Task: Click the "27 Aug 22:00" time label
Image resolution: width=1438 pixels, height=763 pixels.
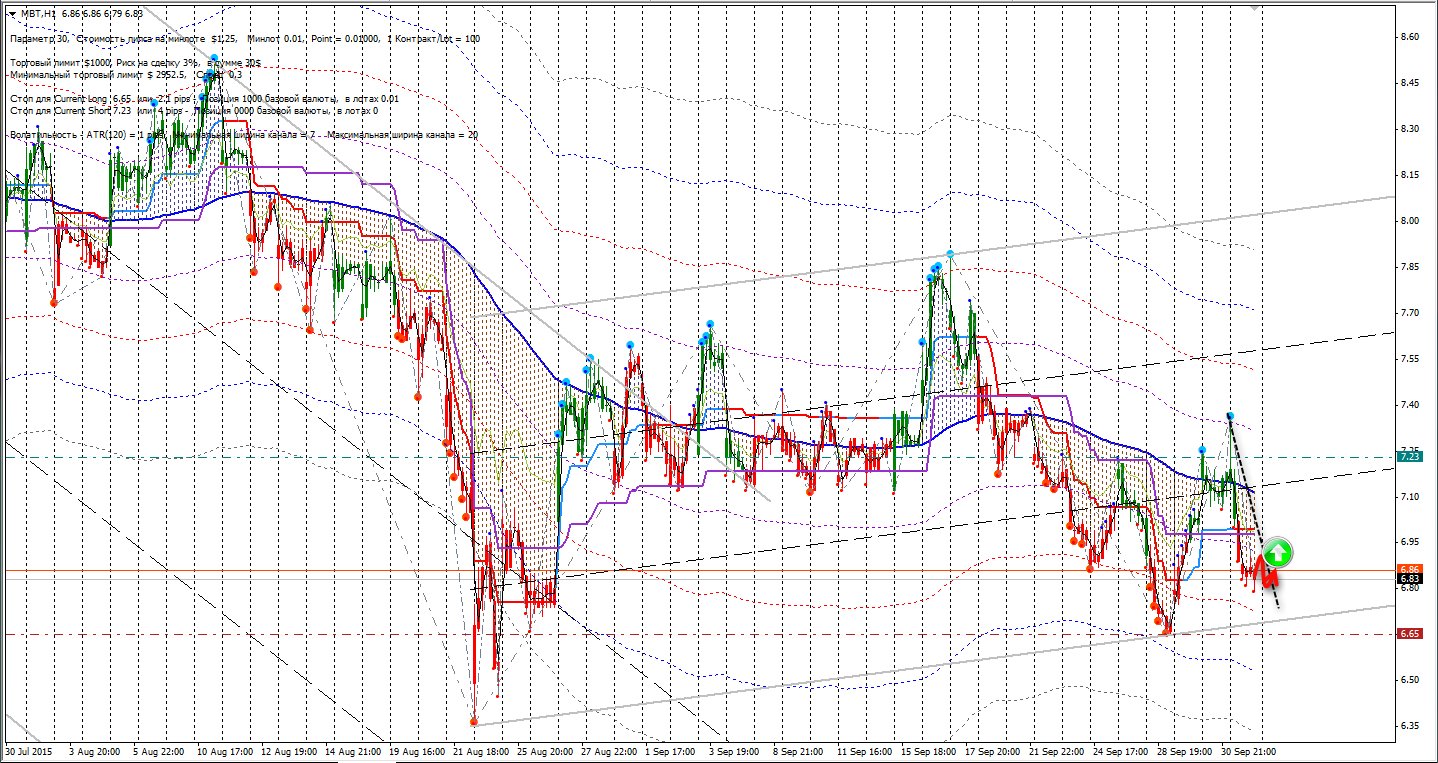Action: [609, 750]
